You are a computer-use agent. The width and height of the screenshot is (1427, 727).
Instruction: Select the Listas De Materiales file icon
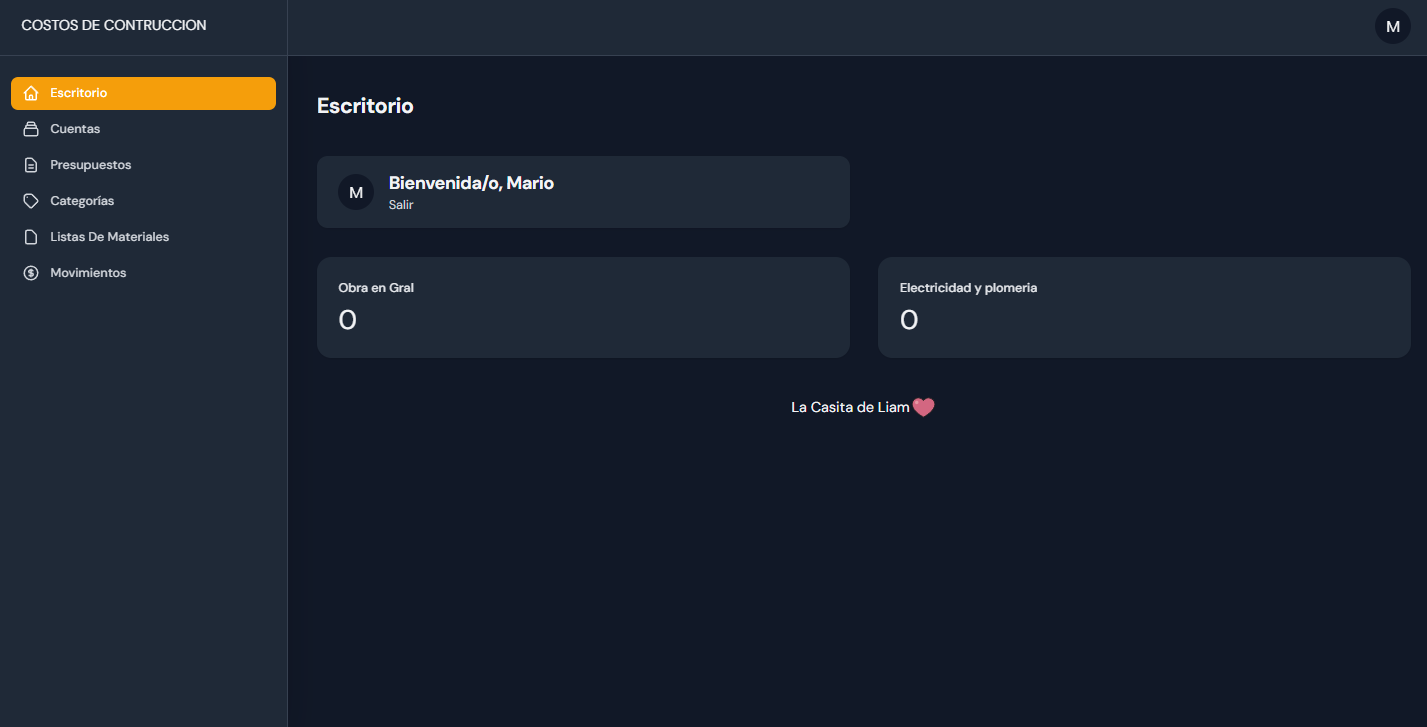pos(31,237)
